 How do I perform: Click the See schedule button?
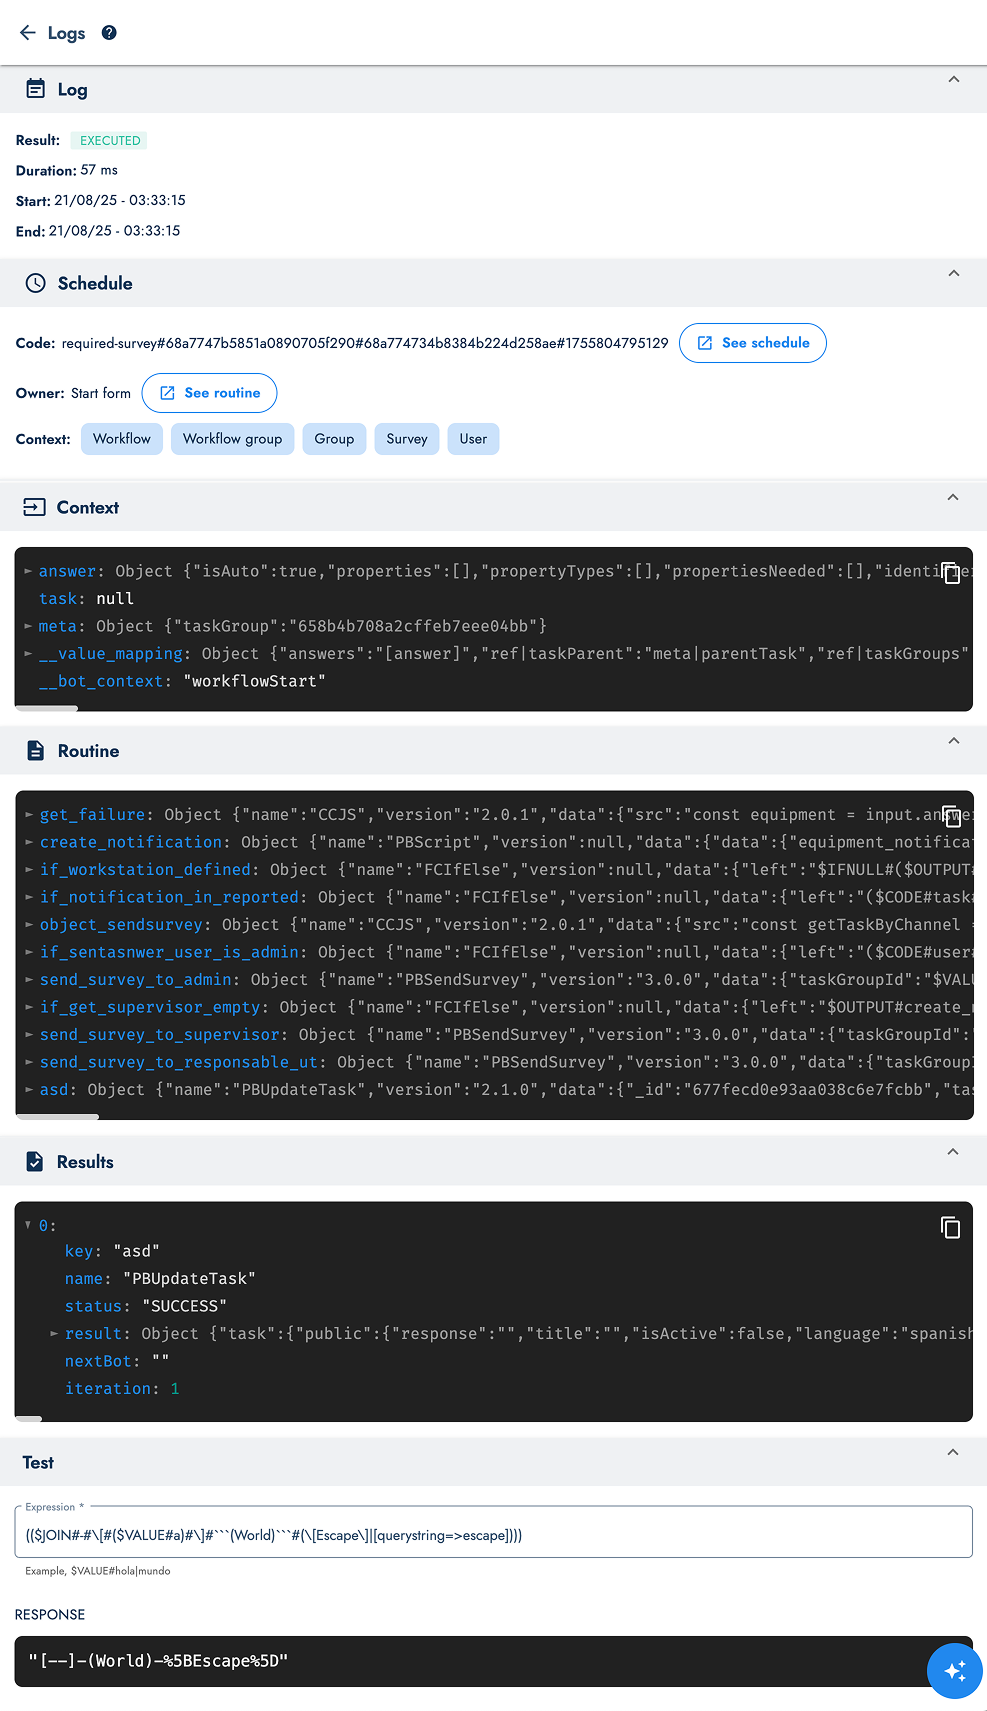(x=752, y=343)
